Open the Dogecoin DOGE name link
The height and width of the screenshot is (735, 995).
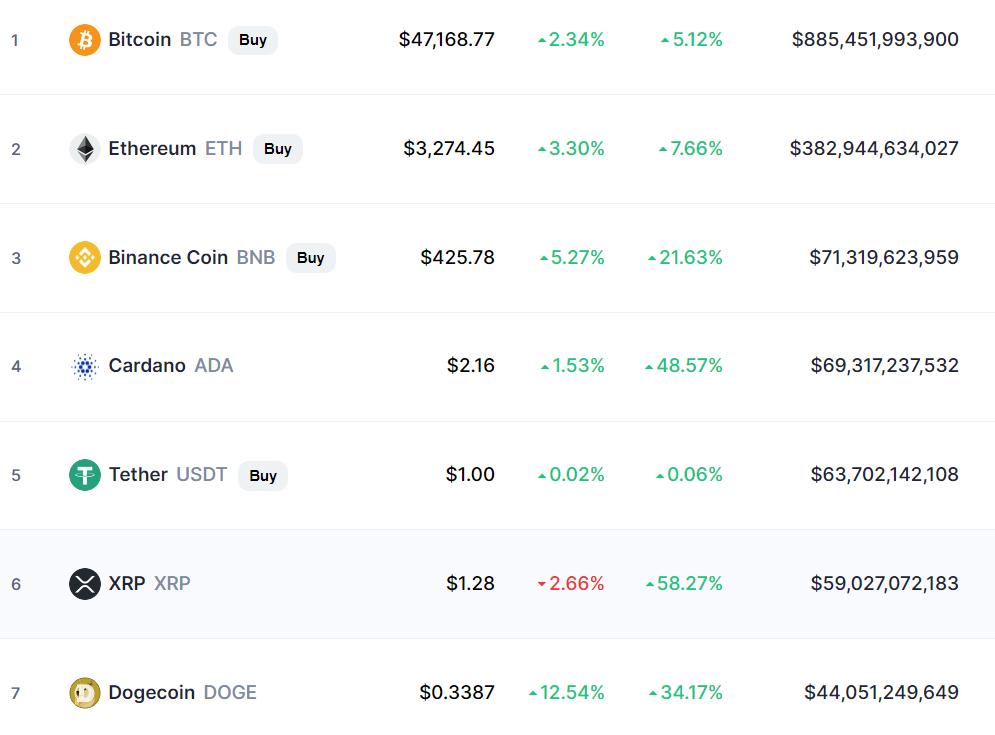click(x=183, y=692)
